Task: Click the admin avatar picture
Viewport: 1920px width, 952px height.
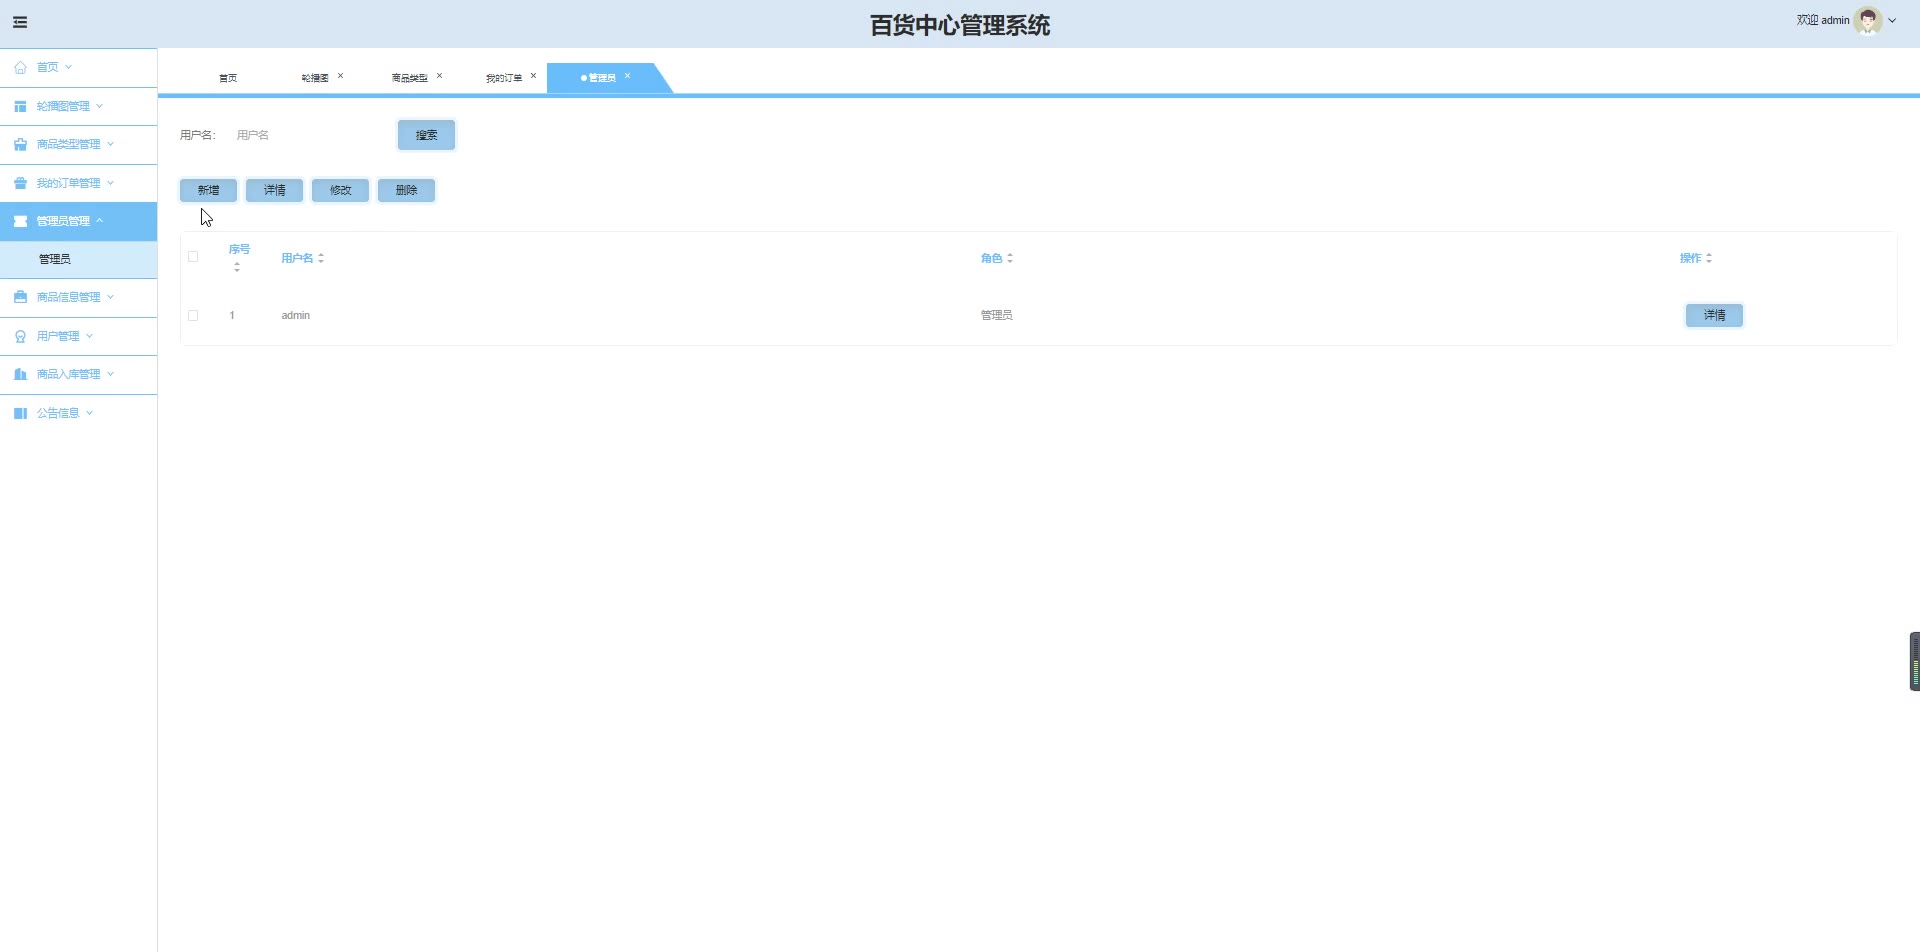Action: (1868, 20)
